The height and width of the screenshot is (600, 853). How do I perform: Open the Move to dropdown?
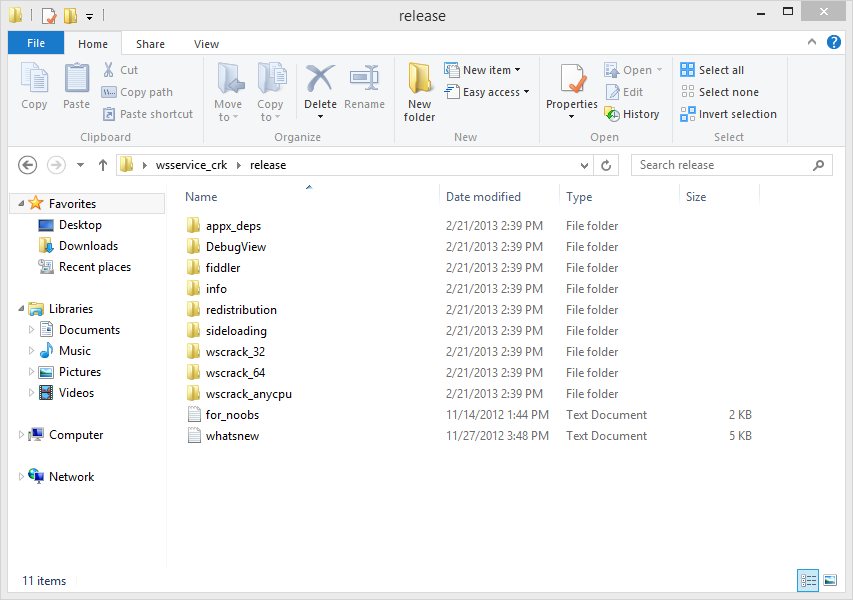228,90
